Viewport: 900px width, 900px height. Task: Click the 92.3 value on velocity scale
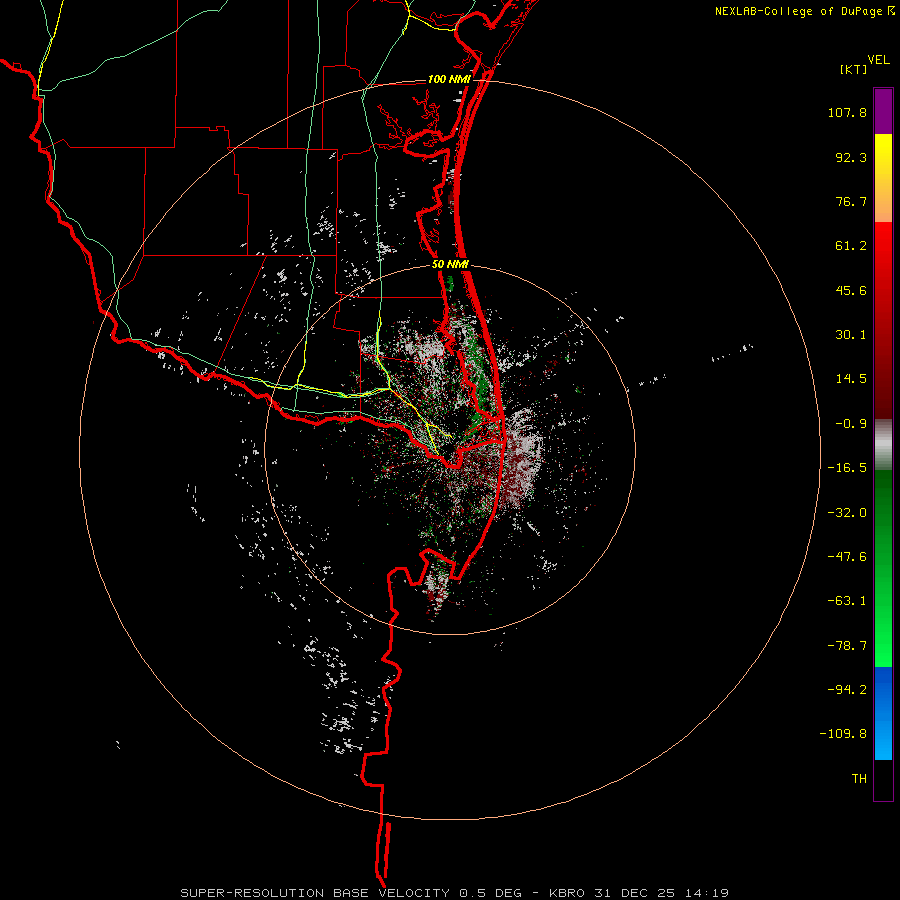tap(851, 157)
